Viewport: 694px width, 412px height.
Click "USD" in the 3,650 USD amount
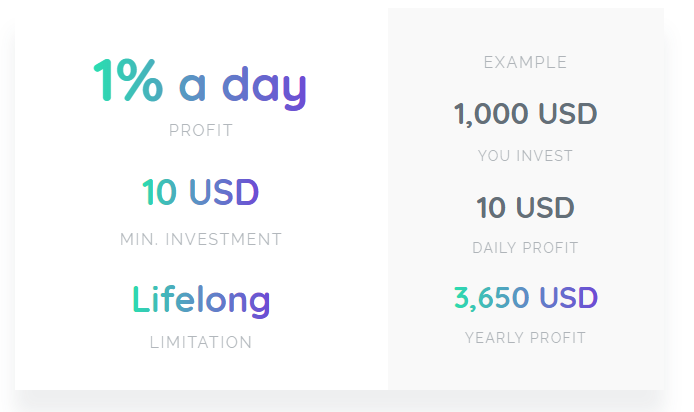569,297
